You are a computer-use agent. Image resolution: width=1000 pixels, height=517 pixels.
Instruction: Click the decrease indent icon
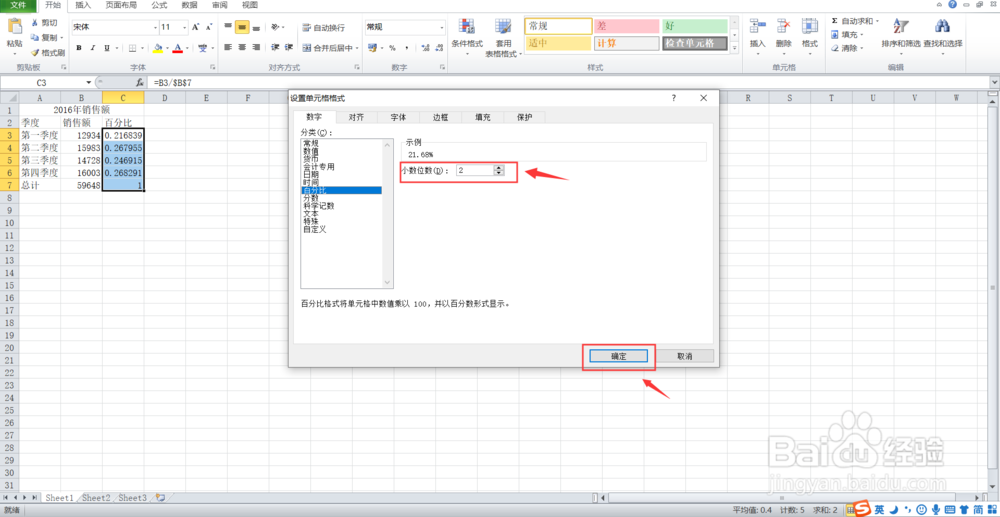point(276,48)
